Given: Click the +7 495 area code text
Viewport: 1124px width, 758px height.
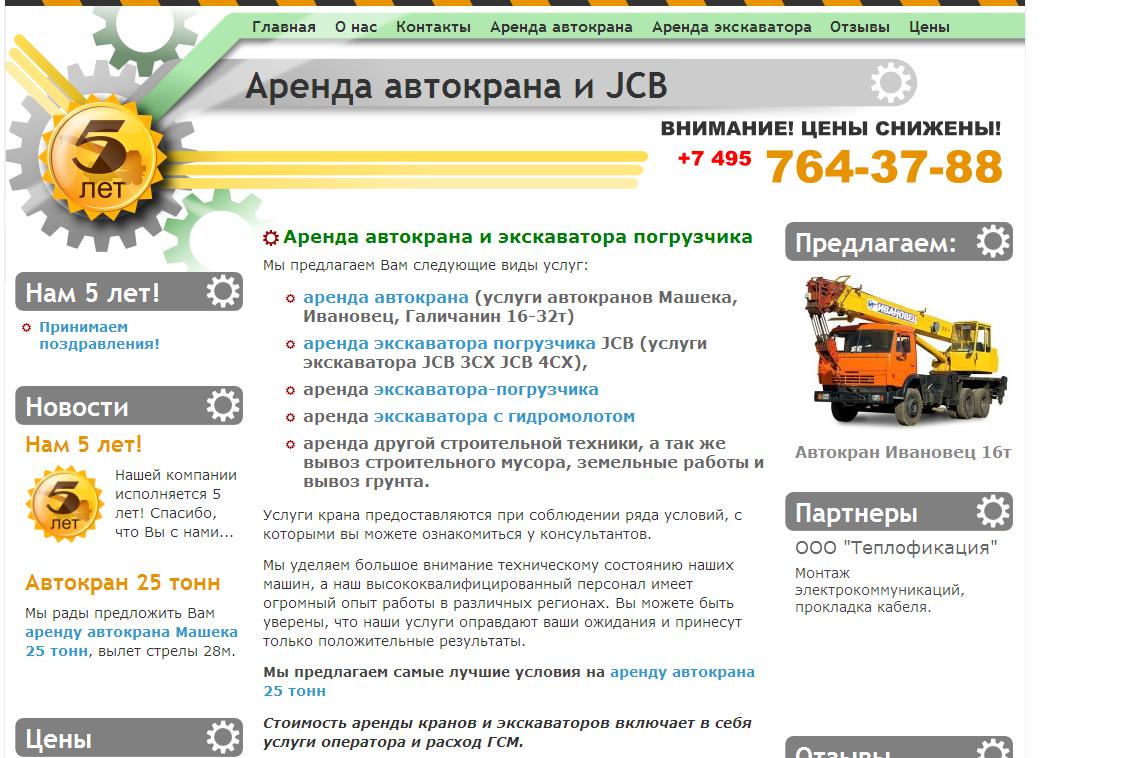Looking at the screenshot, I should click(x=714, y=158).
